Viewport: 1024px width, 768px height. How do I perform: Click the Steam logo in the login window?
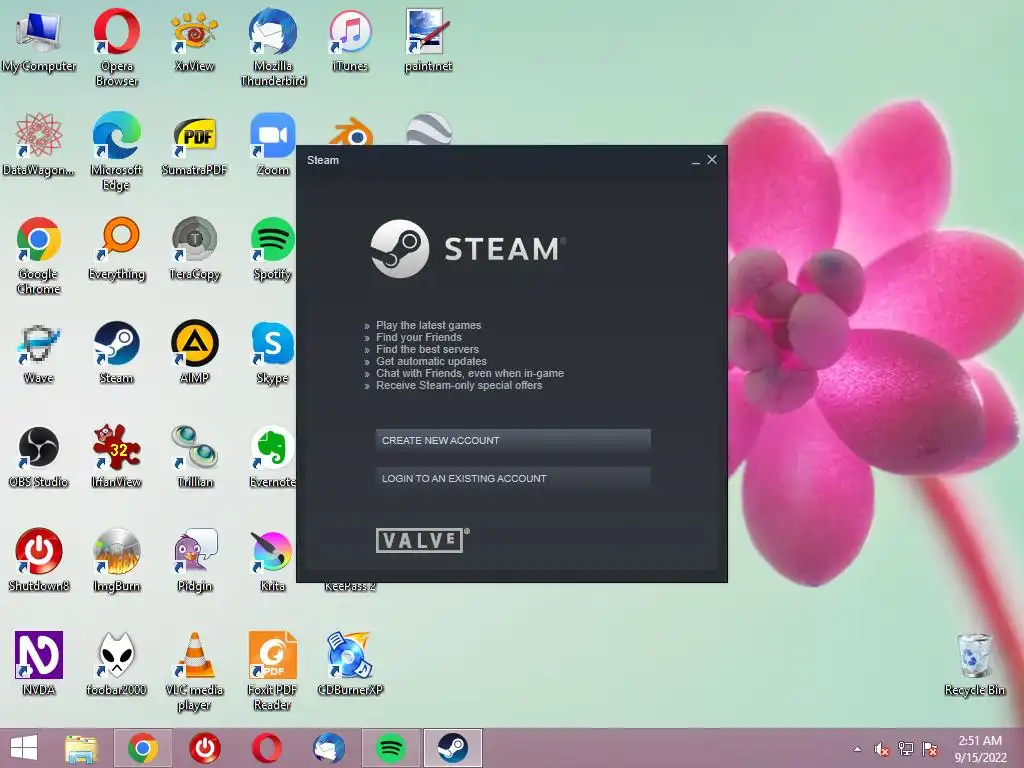[x=468, y=249]
